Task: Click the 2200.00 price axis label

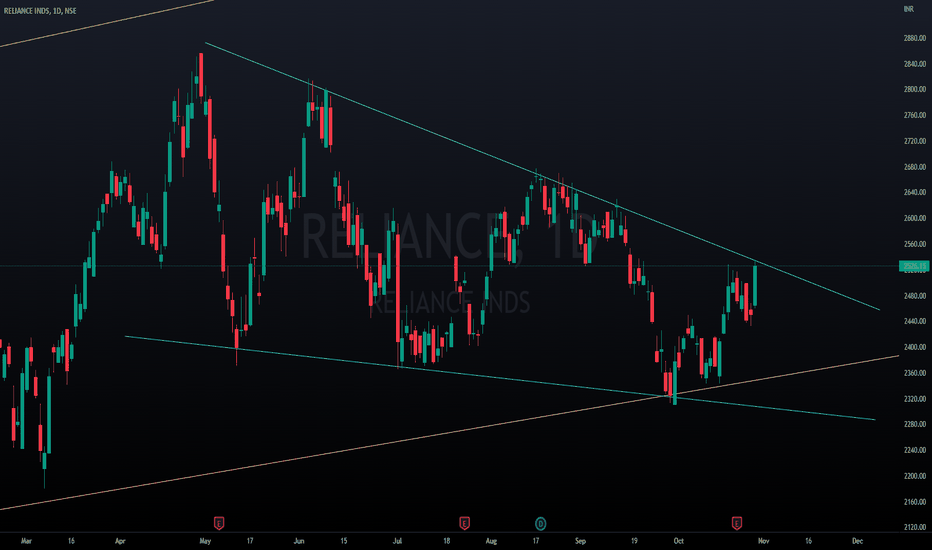Action: click(x=915, y=476)
